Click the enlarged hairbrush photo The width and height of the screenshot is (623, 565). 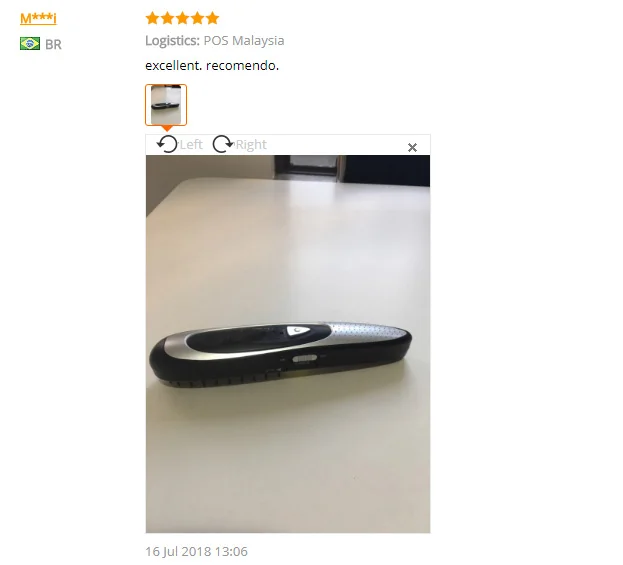288,344
